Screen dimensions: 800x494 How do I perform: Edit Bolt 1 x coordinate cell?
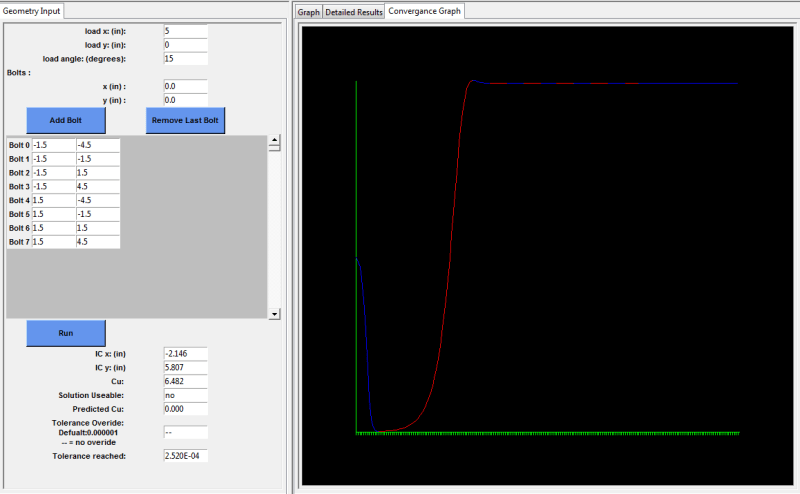click(54, 159)
